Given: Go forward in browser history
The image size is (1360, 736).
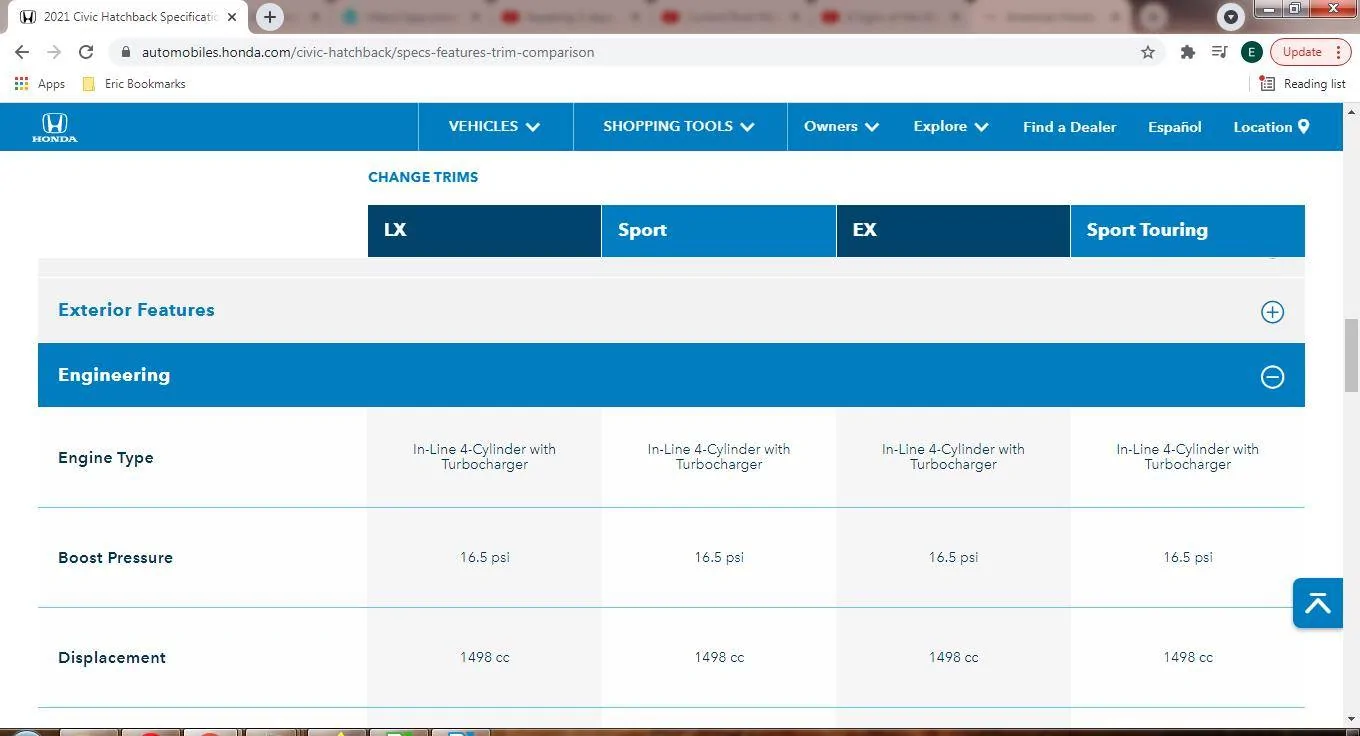Looking at the screenshot, I should (54, 52).
